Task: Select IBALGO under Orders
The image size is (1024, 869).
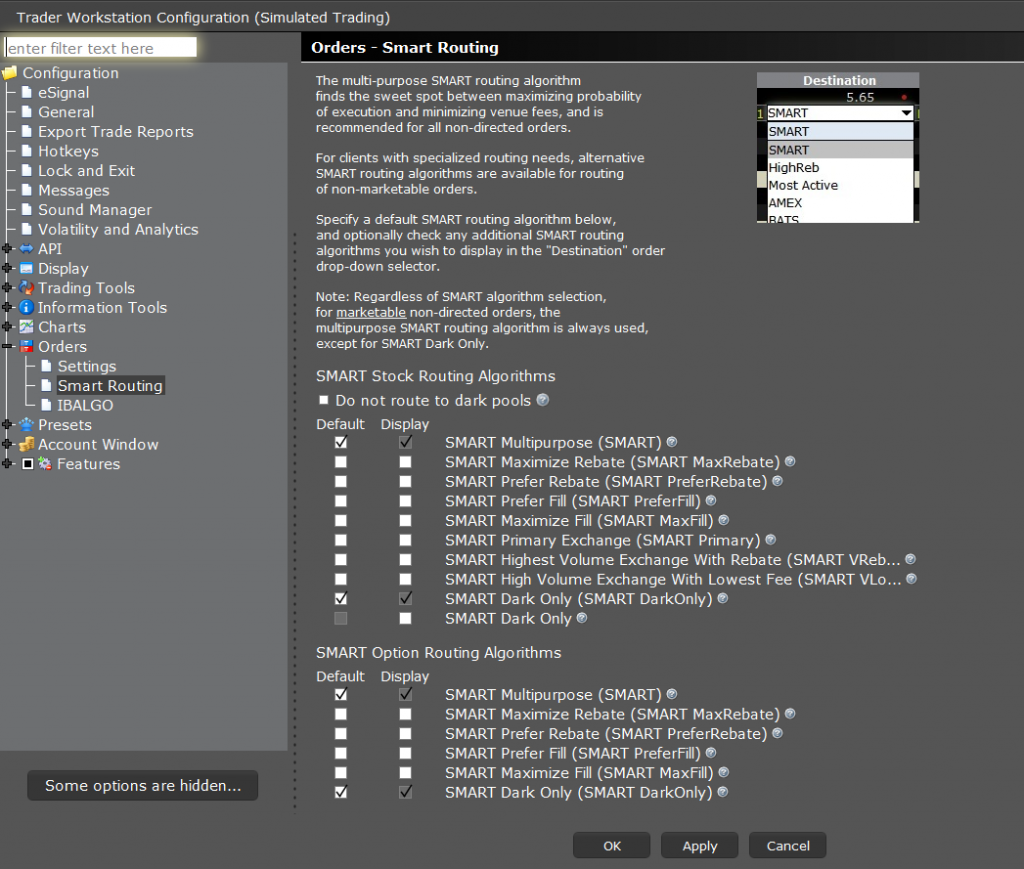Action: (x=85, y=405)
